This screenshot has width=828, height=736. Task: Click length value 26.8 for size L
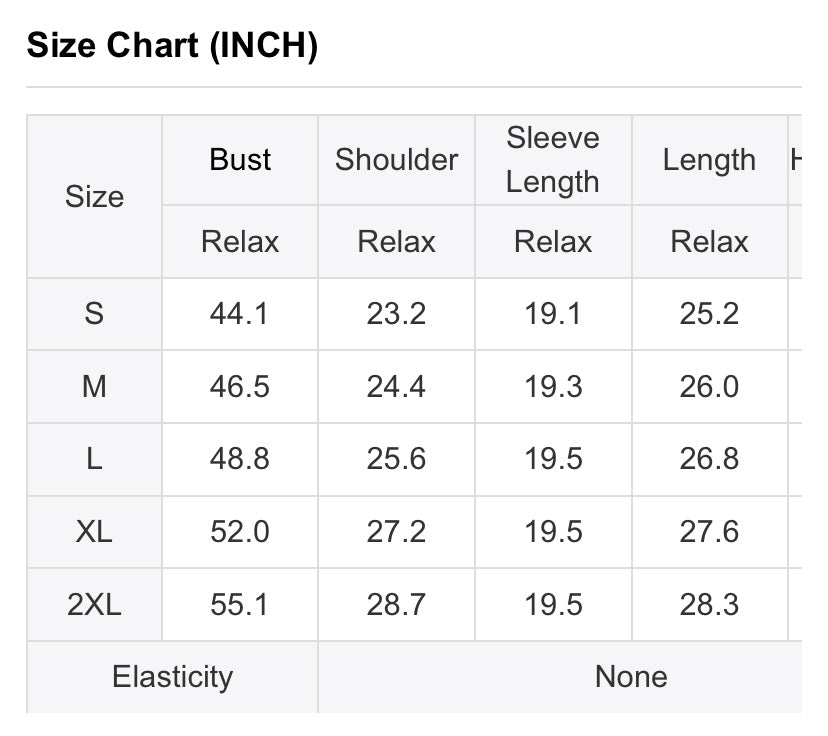(709, 459)
